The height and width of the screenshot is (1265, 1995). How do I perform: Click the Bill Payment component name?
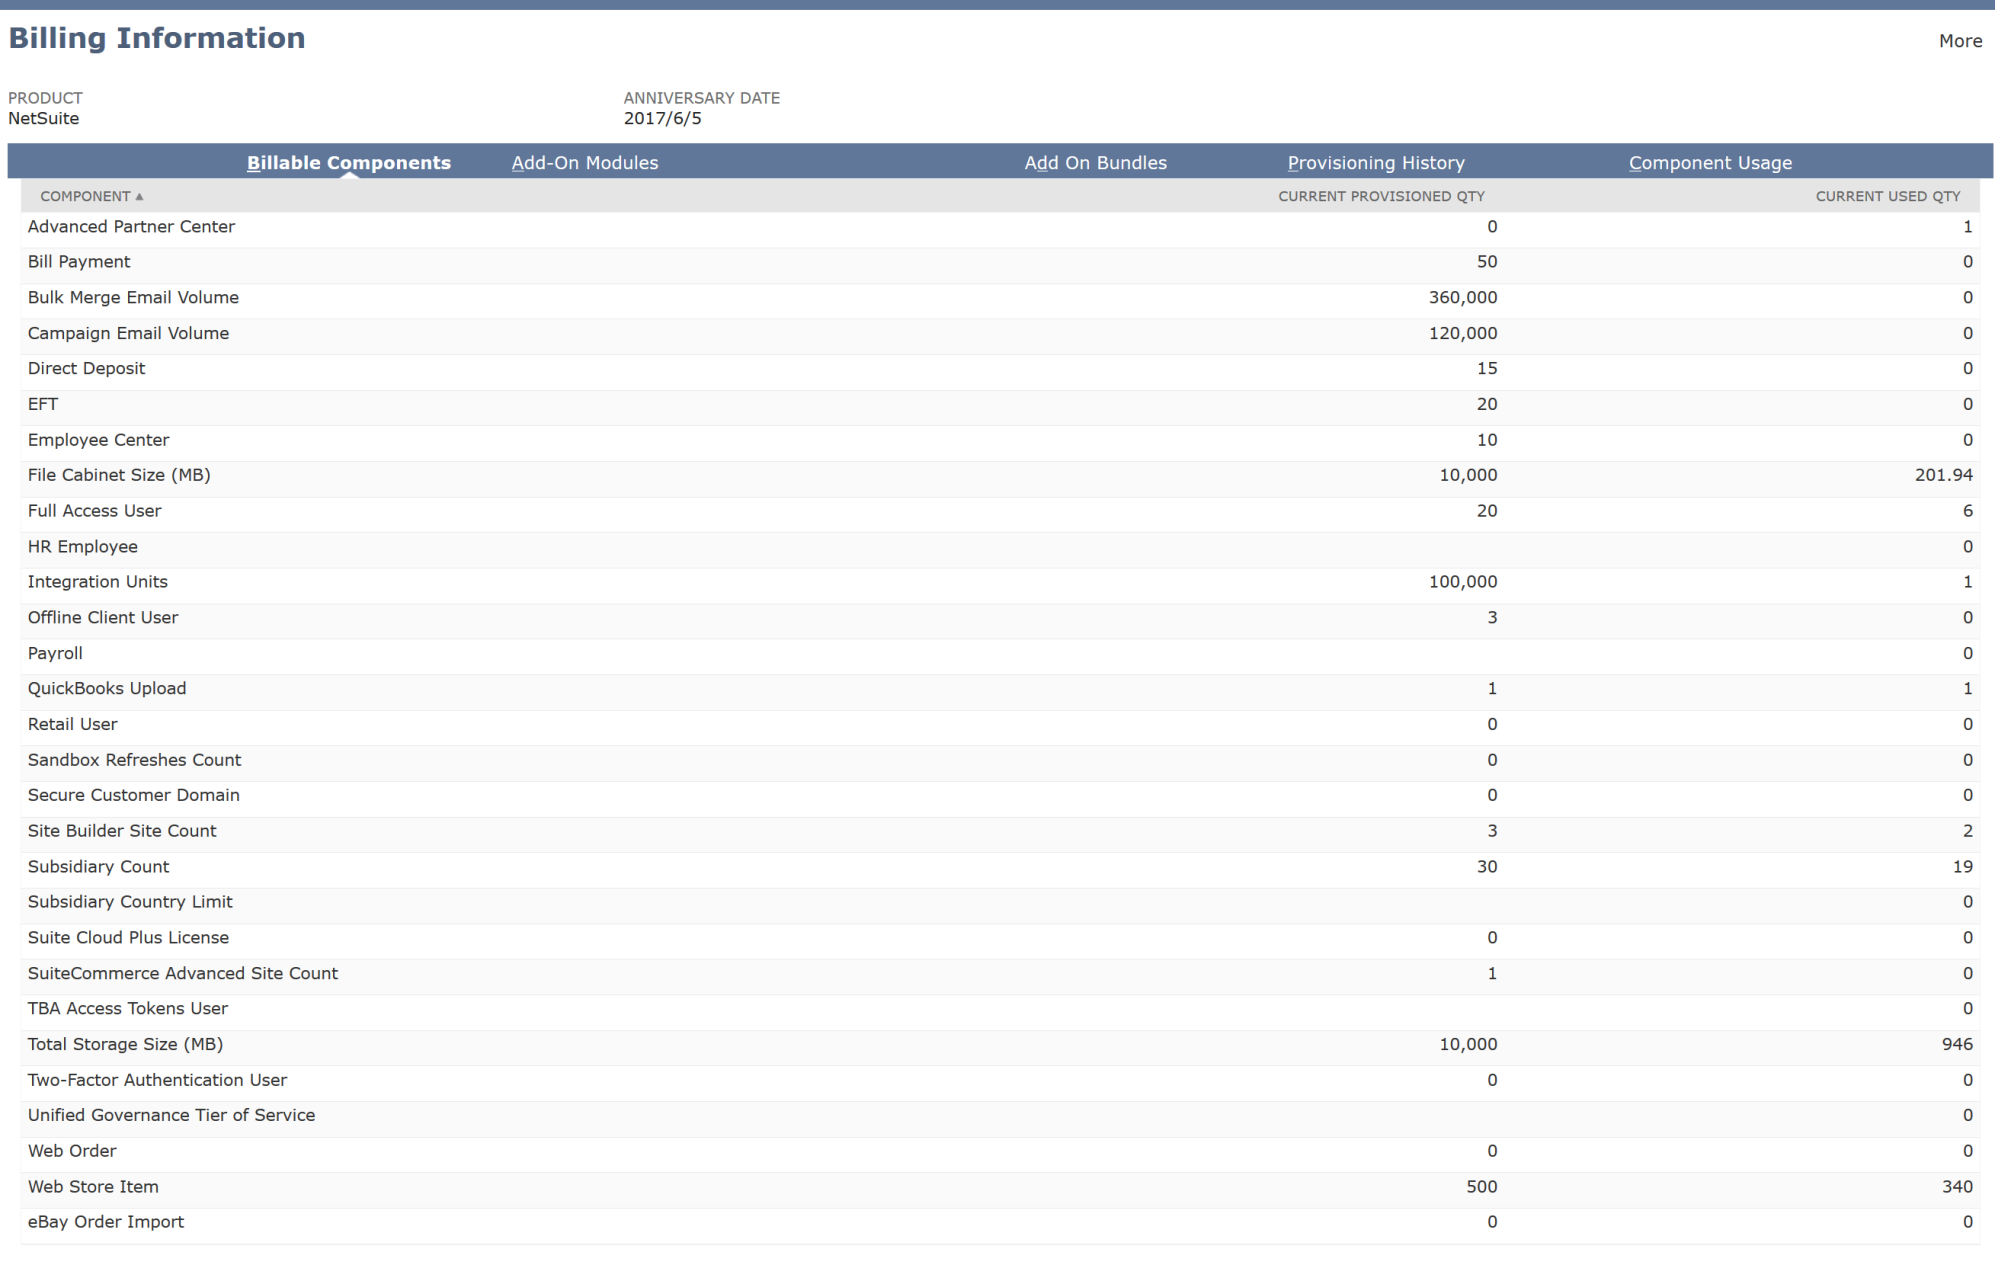[x=79, y=262]
